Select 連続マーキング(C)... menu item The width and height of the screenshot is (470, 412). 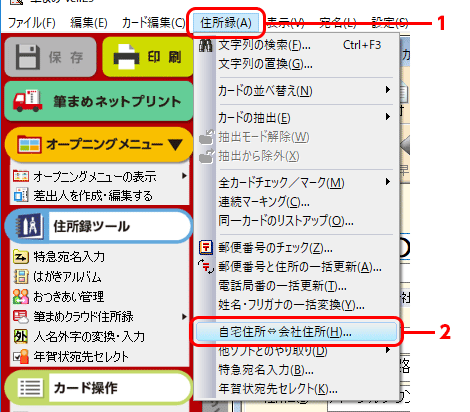pyautogui.click(x=297, y=202)
